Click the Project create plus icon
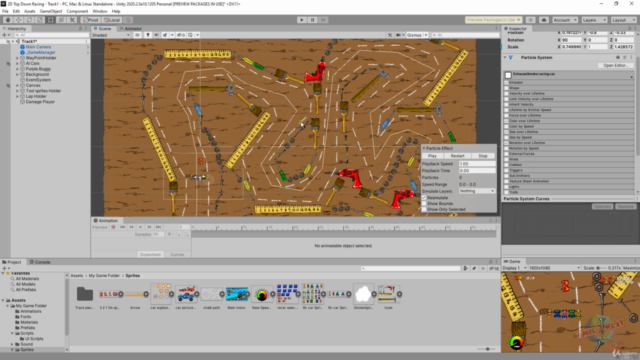This screenshot has height=360, width=640. (x=5, y=269)
